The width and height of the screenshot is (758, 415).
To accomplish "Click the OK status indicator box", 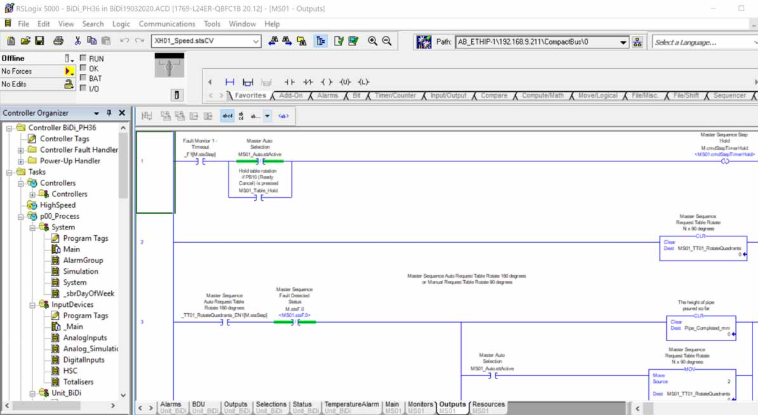I will [x=83, y=68].
